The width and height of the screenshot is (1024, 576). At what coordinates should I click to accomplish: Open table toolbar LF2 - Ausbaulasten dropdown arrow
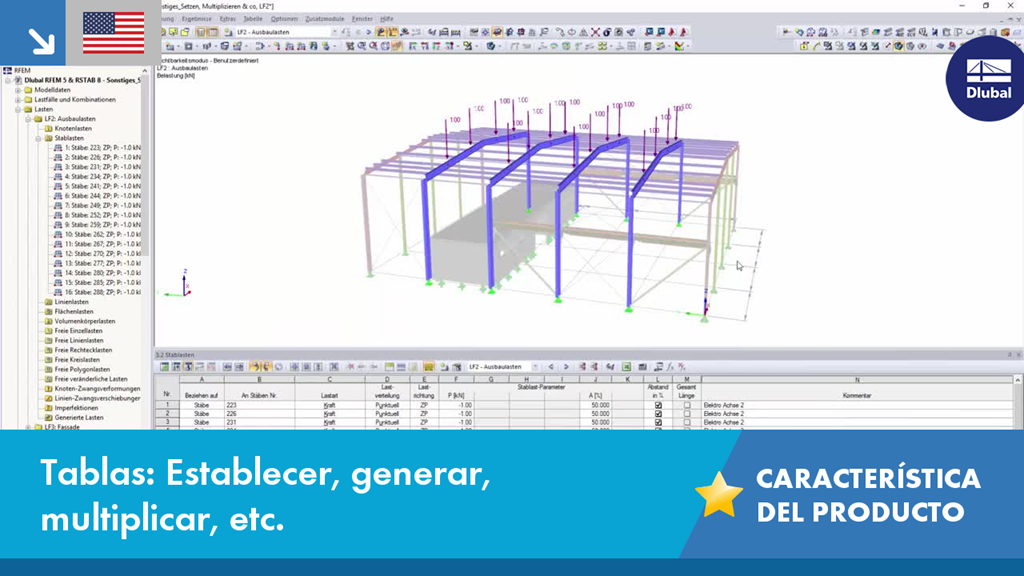coord(536,367)
